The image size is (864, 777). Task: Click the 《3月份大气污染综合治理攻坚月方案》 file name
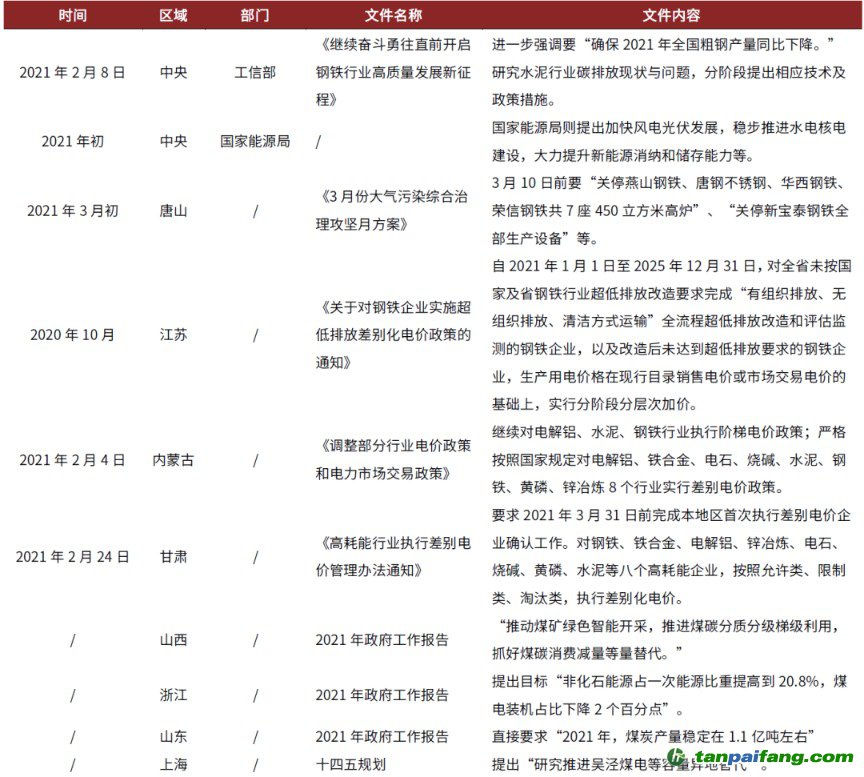coord(392,210)
